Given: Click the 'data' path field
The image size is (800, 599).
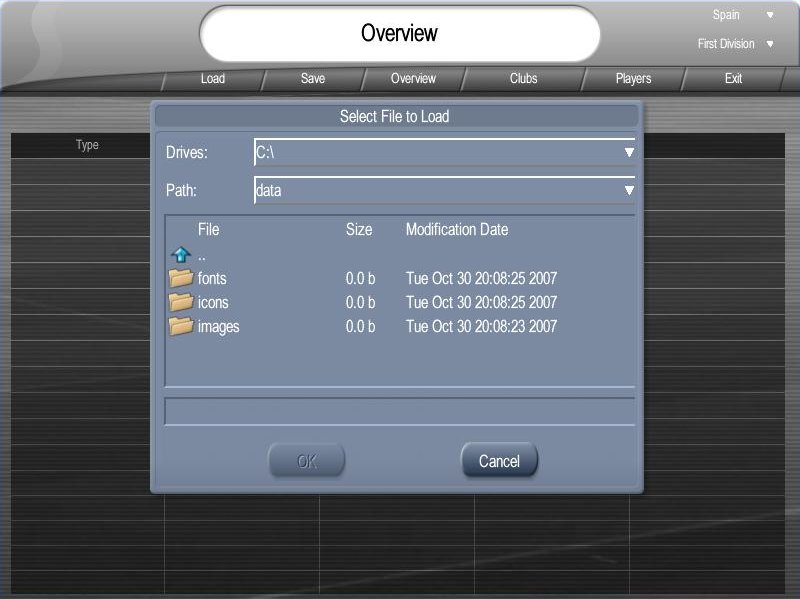Looking at the screenshot, I should 444,190.
